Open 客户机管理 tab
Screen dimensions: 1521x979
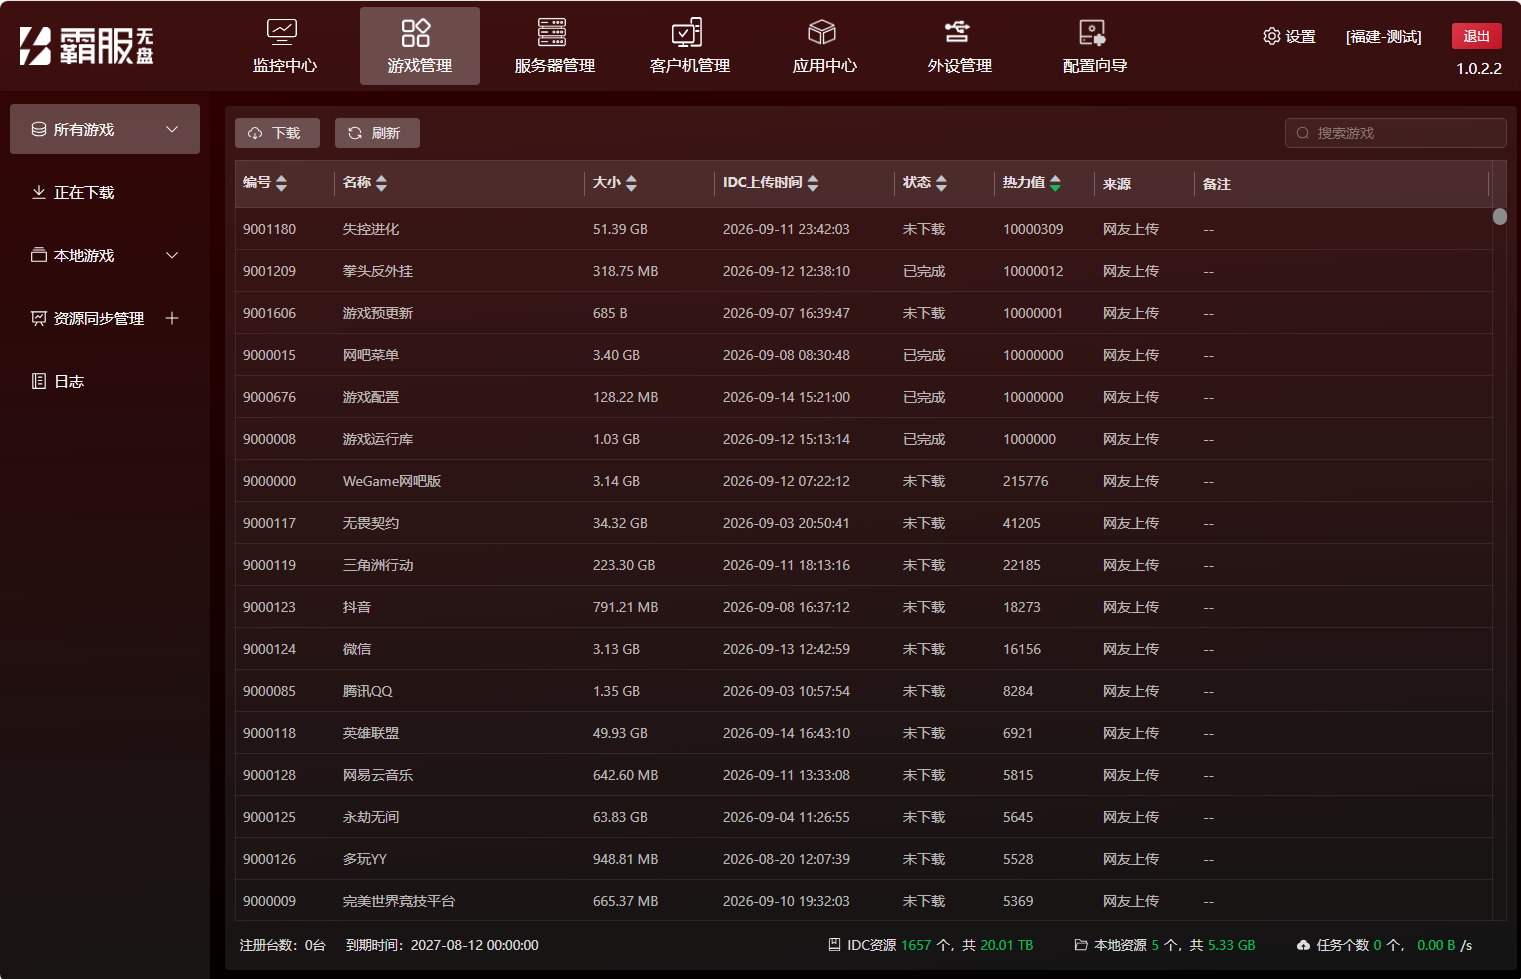[x=689, y=46]
